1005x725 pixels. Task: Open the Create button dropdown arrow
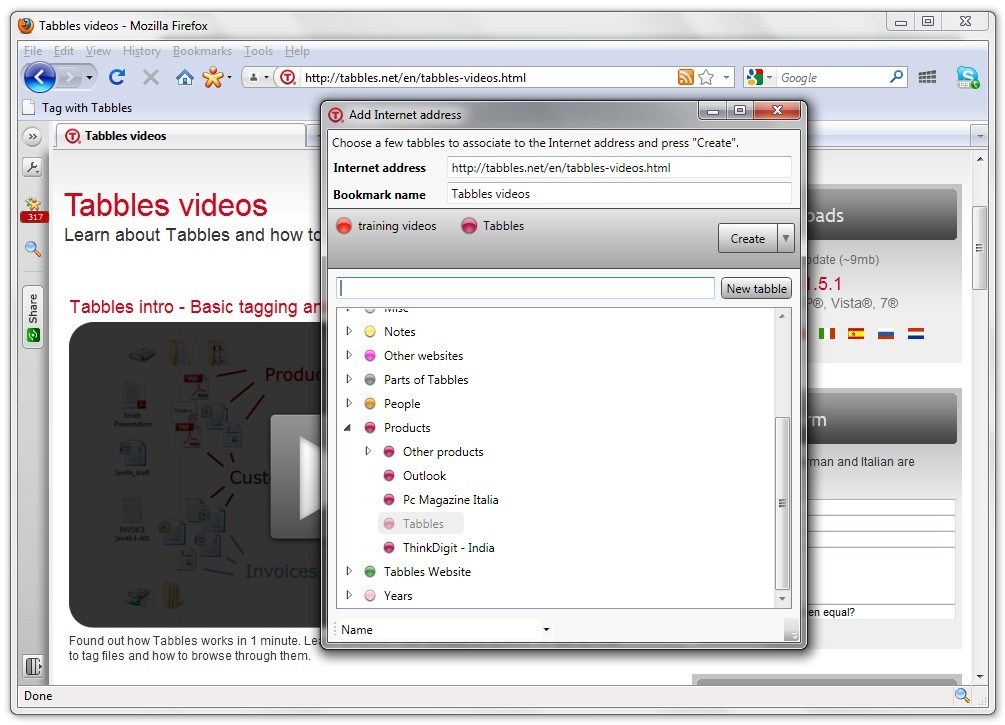[786, 238]
